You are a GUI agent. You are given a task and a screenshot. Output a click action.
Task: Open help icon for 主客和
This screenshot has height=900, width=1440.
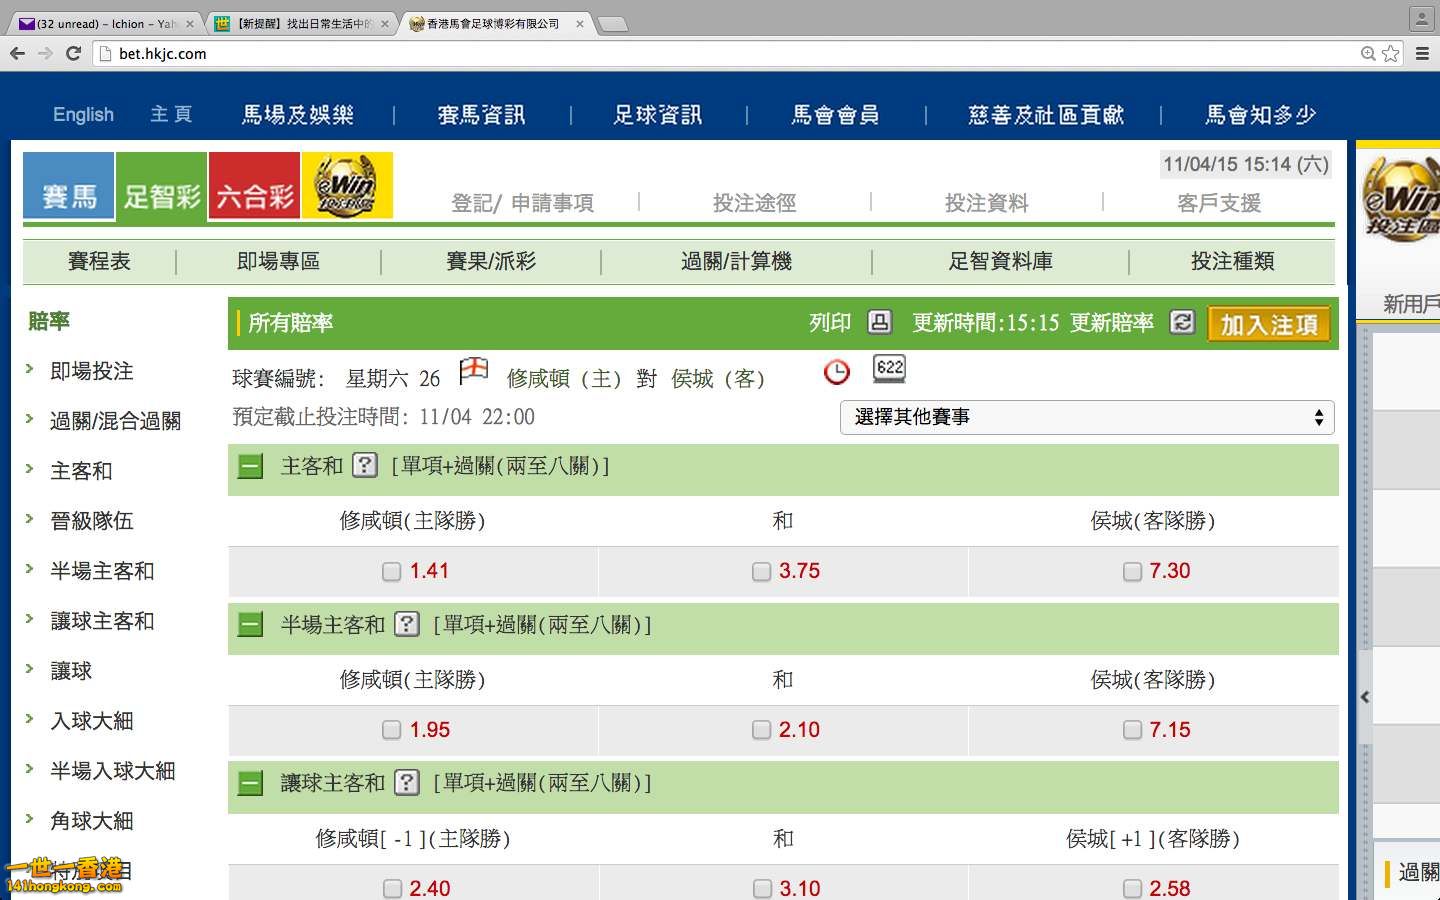(x=365, y=465)
